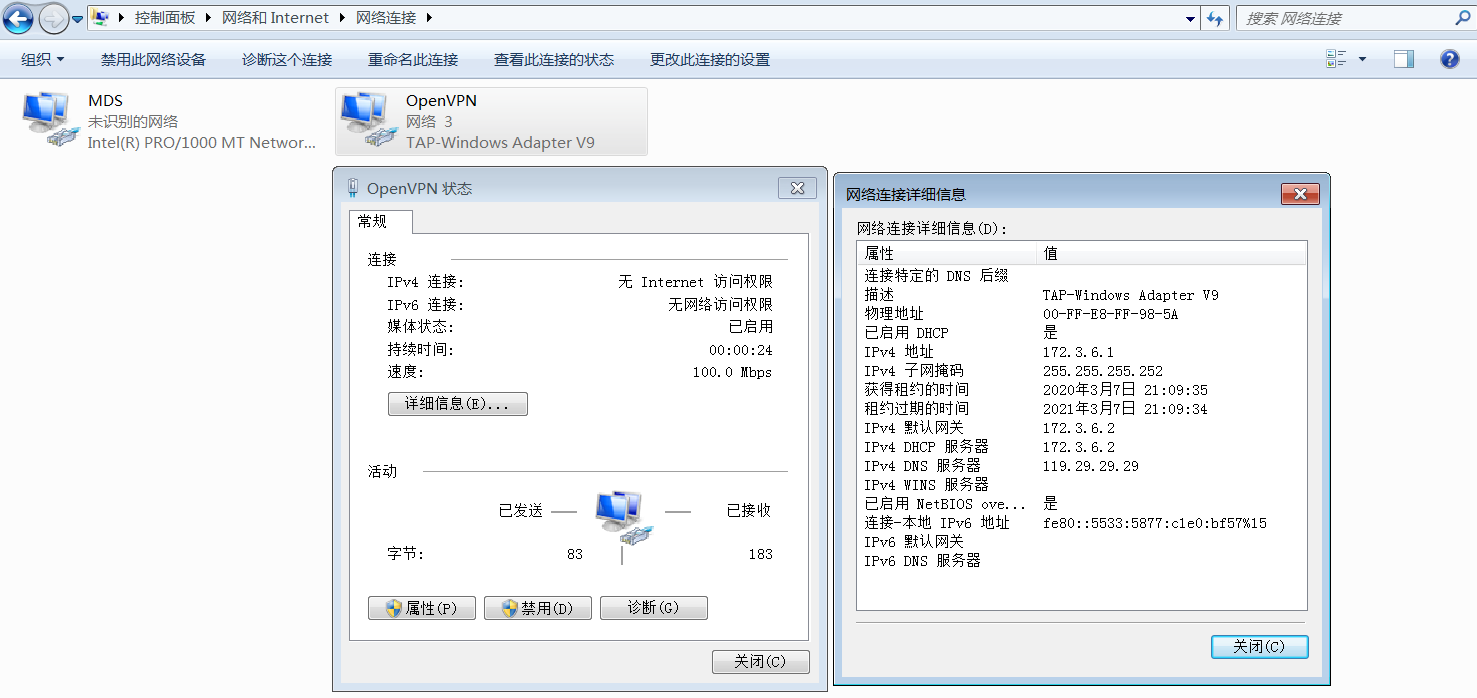Toggle the preview pane icon

tap(1404, 60)
